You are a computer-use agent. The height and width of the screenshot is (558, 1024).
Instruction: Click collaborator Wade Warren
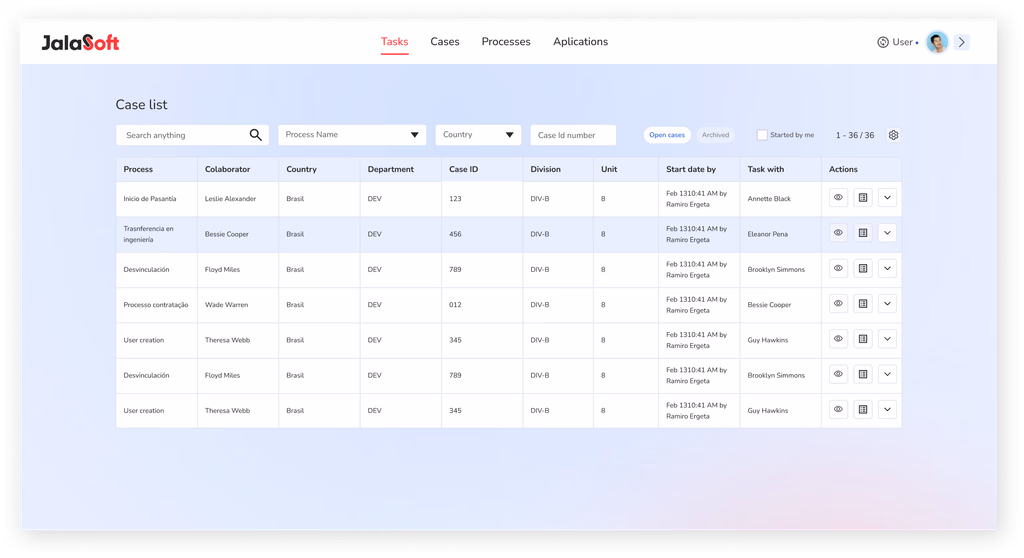(x=226, y=304)
